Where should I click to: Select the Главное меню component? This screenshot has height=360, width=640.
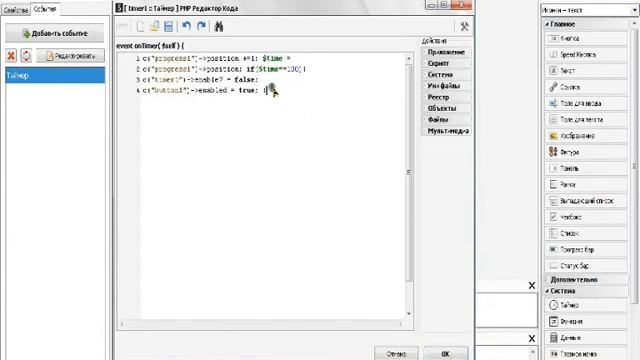pos(586,354)
